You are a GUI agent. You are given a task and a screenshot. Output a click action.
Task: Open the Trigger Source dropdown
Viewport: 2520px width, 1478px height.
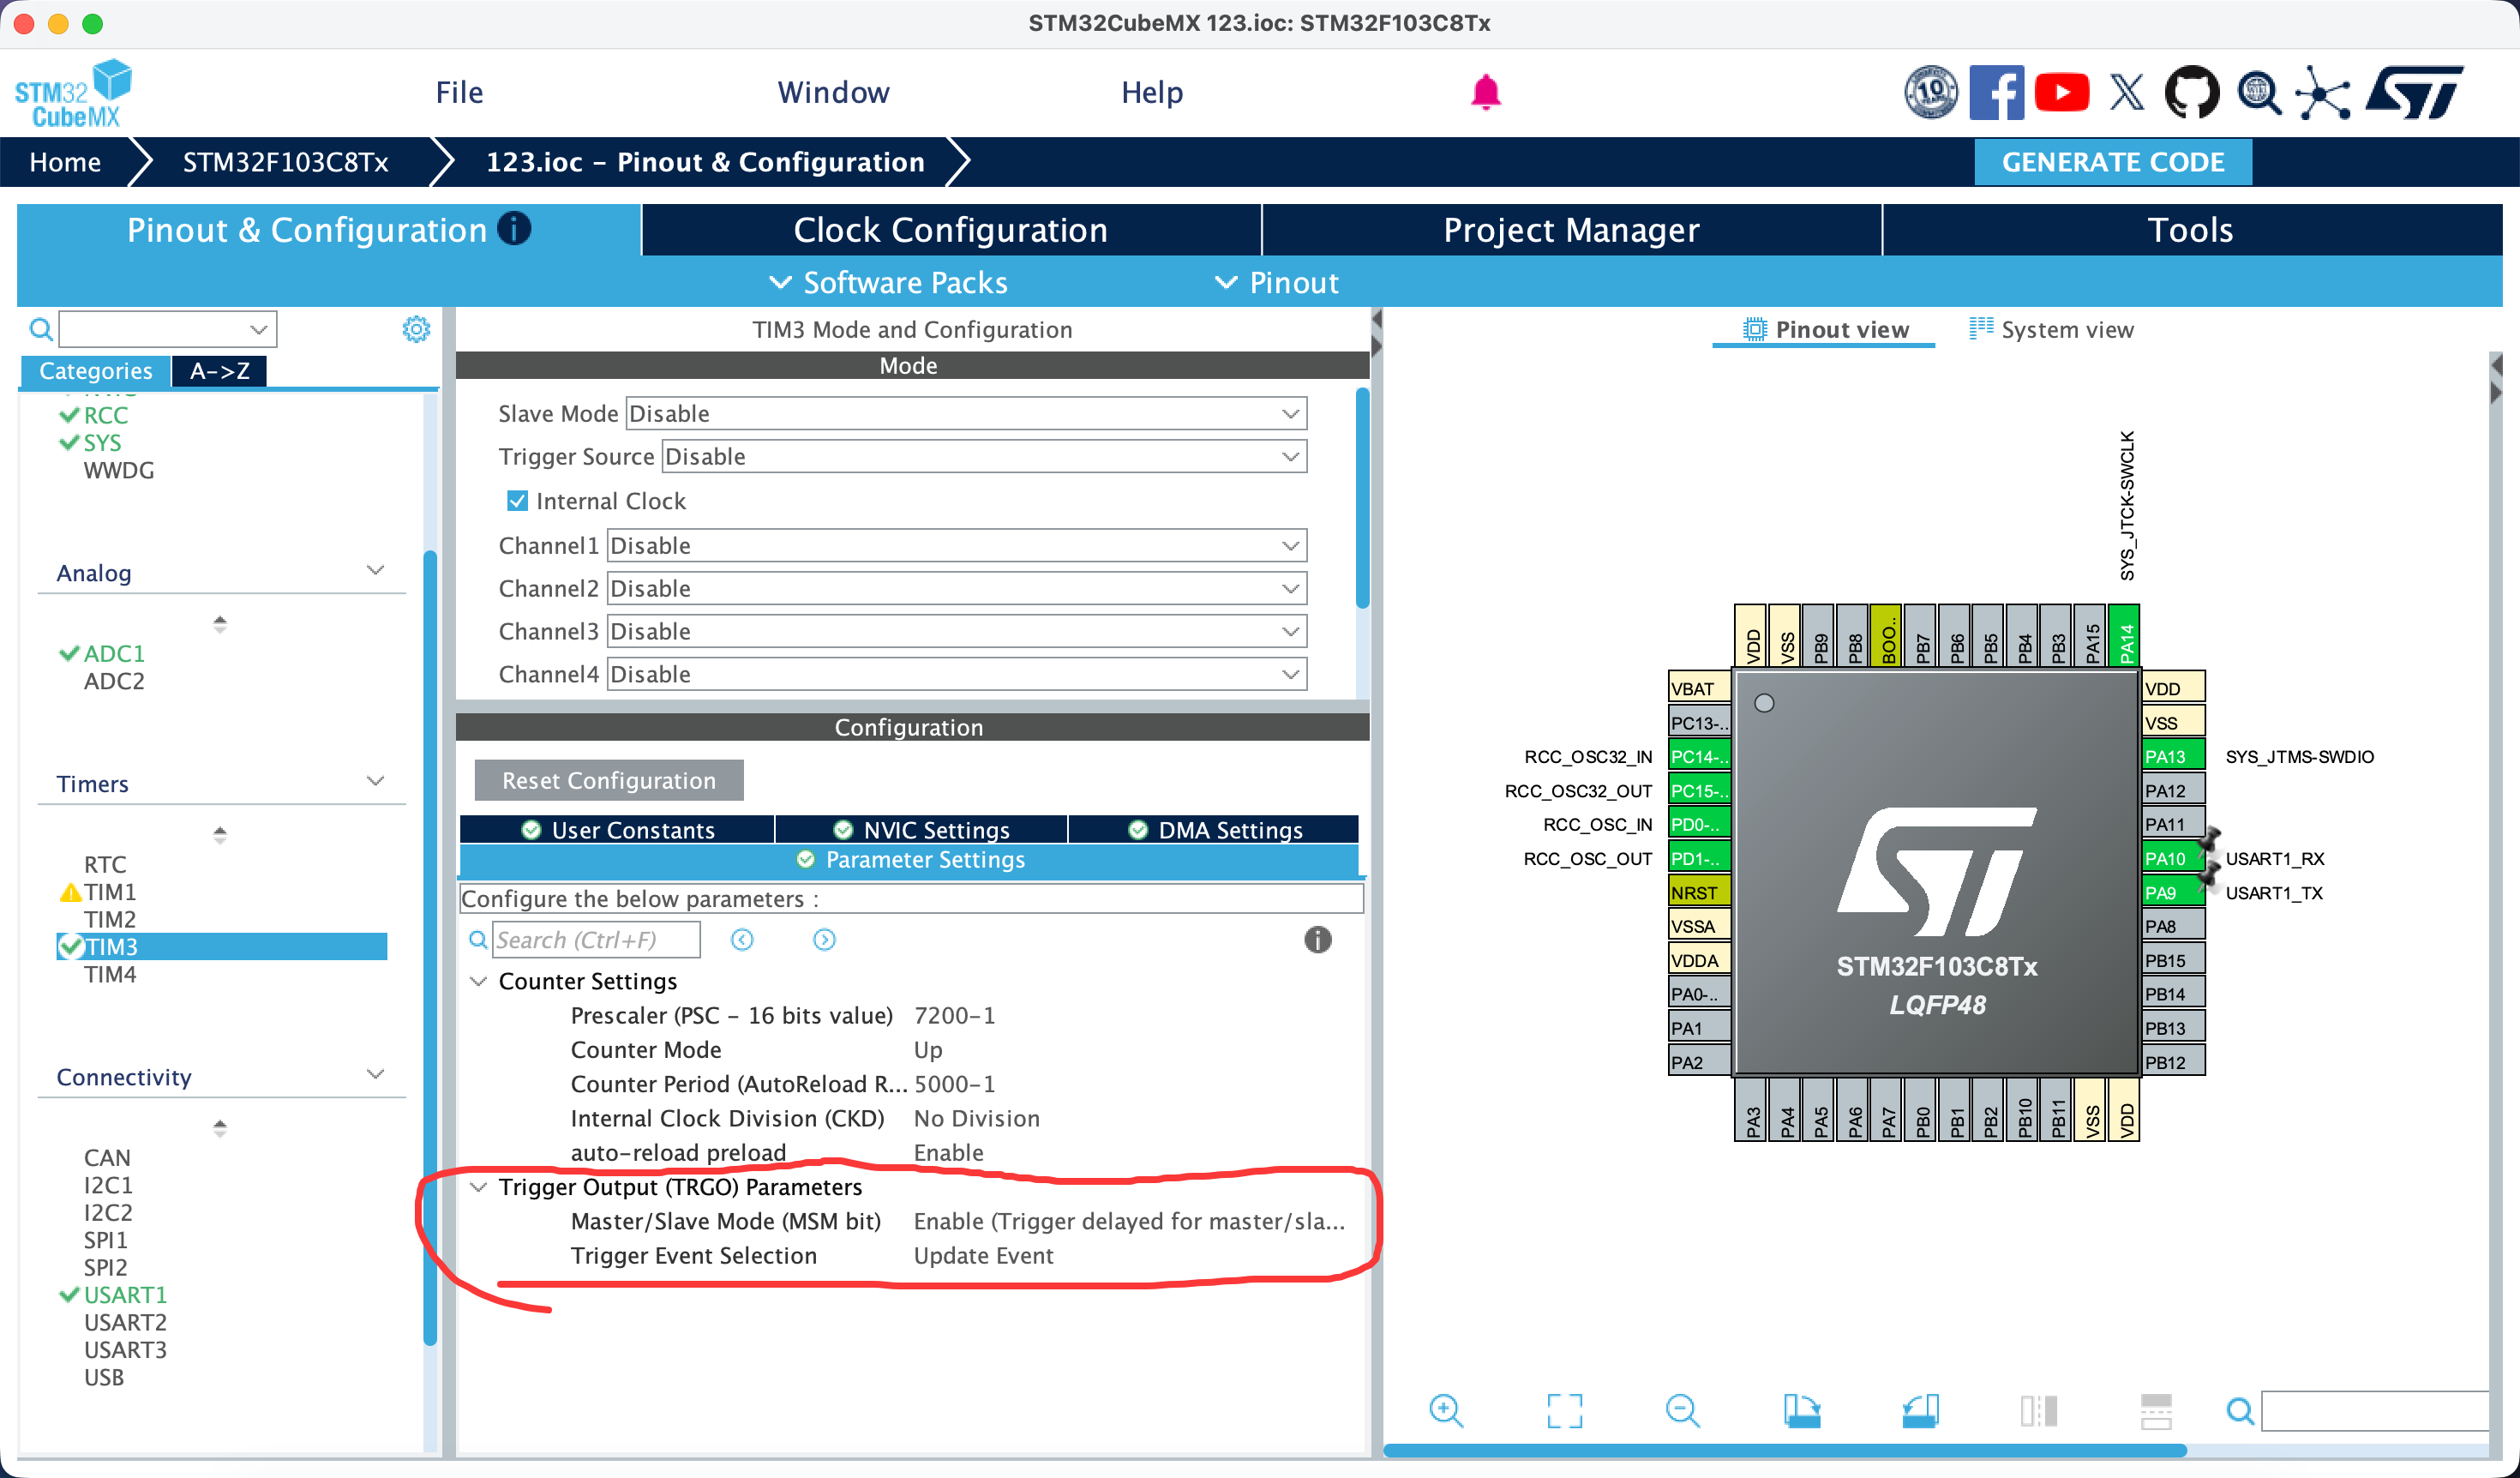click(x=984, y=457)
